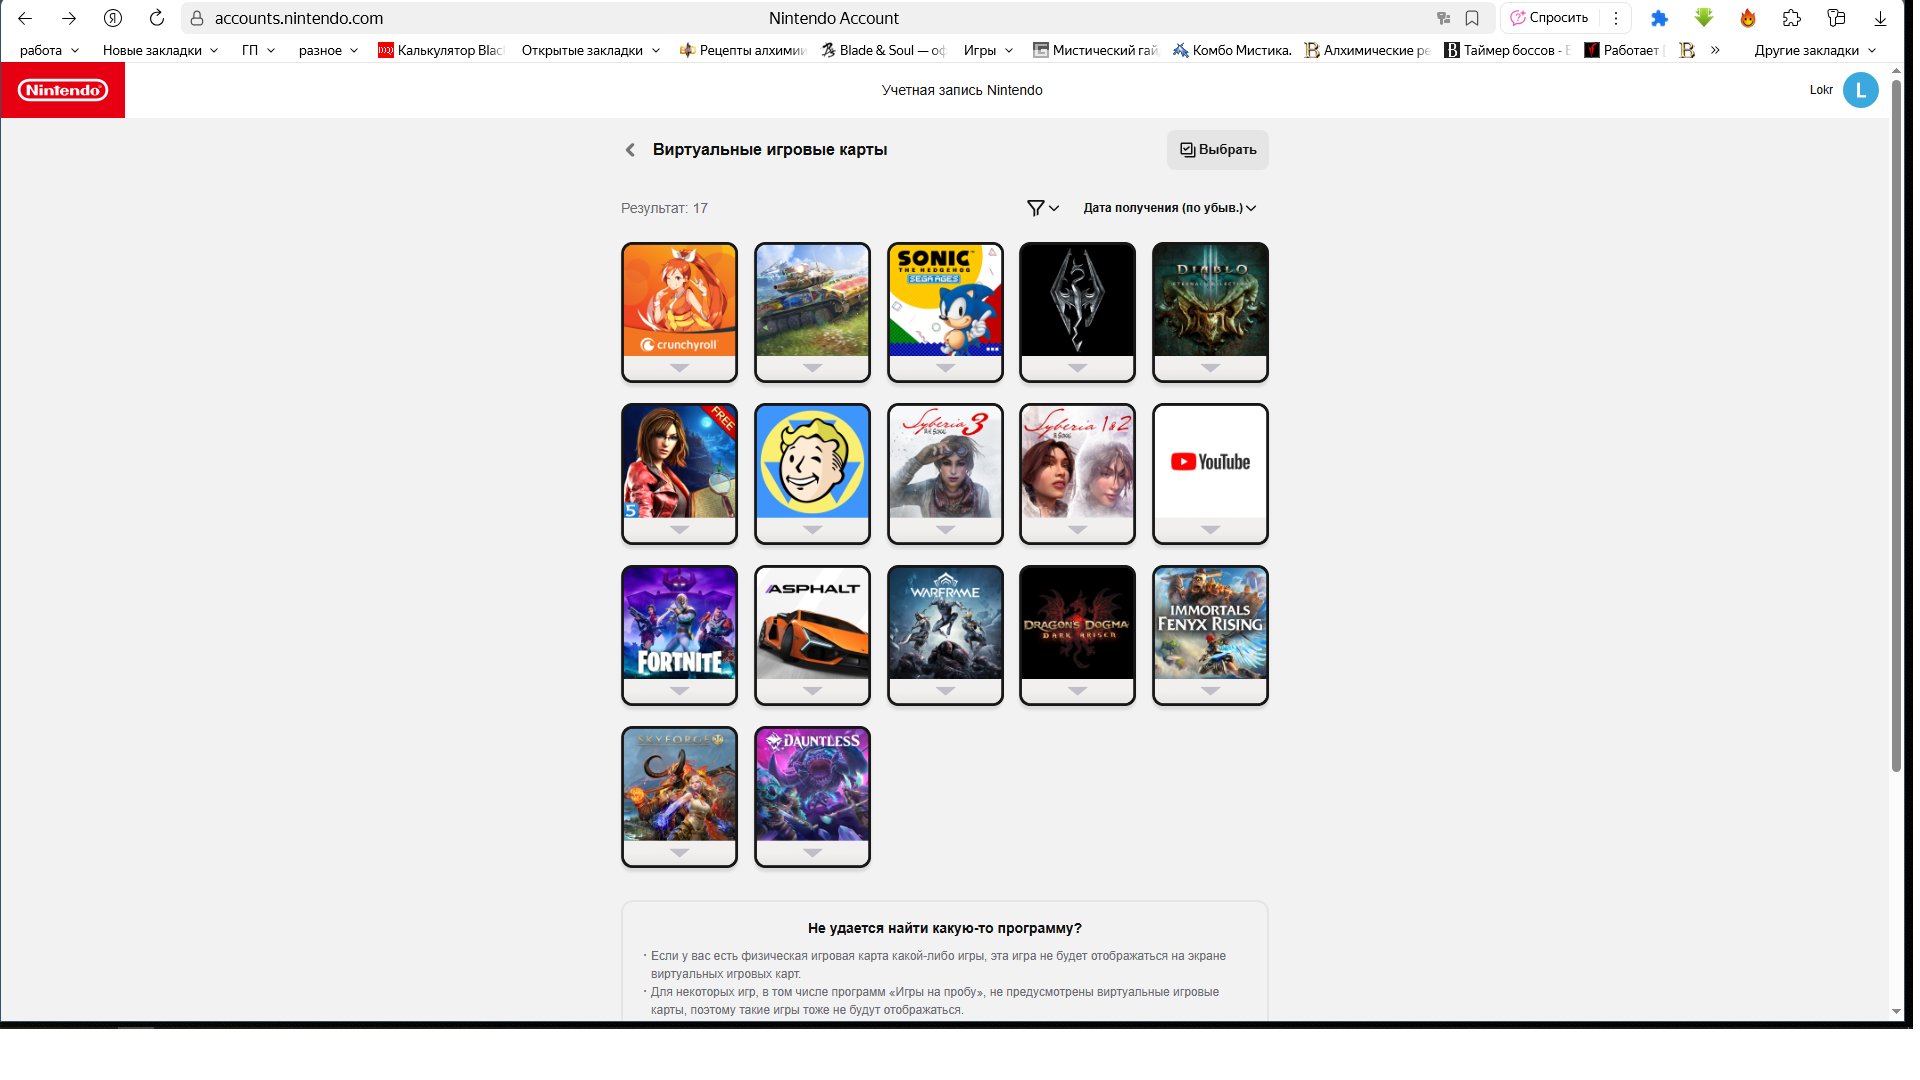The height and width of the screenshot is (1080, 1920).
Task: Open browser downloads icon
Action: click(1880, 18)
